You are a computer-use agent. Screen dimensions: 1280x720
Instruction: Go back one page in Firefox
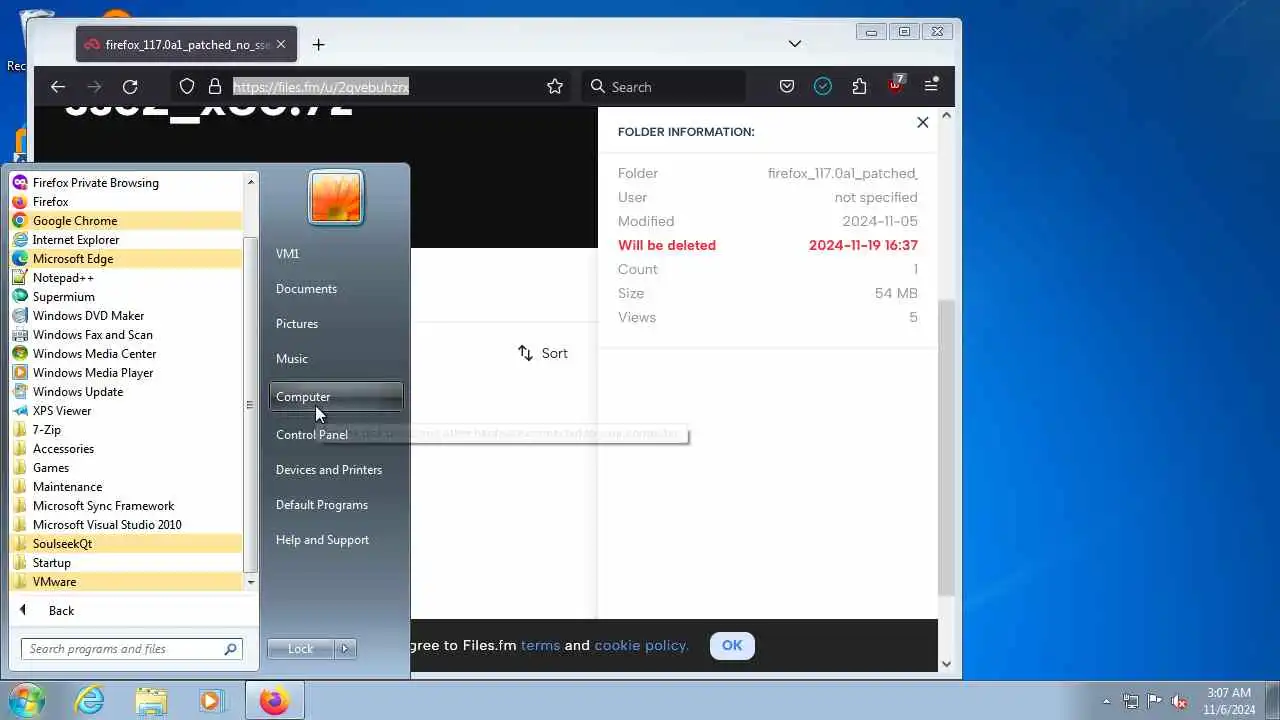pos(58,87)
